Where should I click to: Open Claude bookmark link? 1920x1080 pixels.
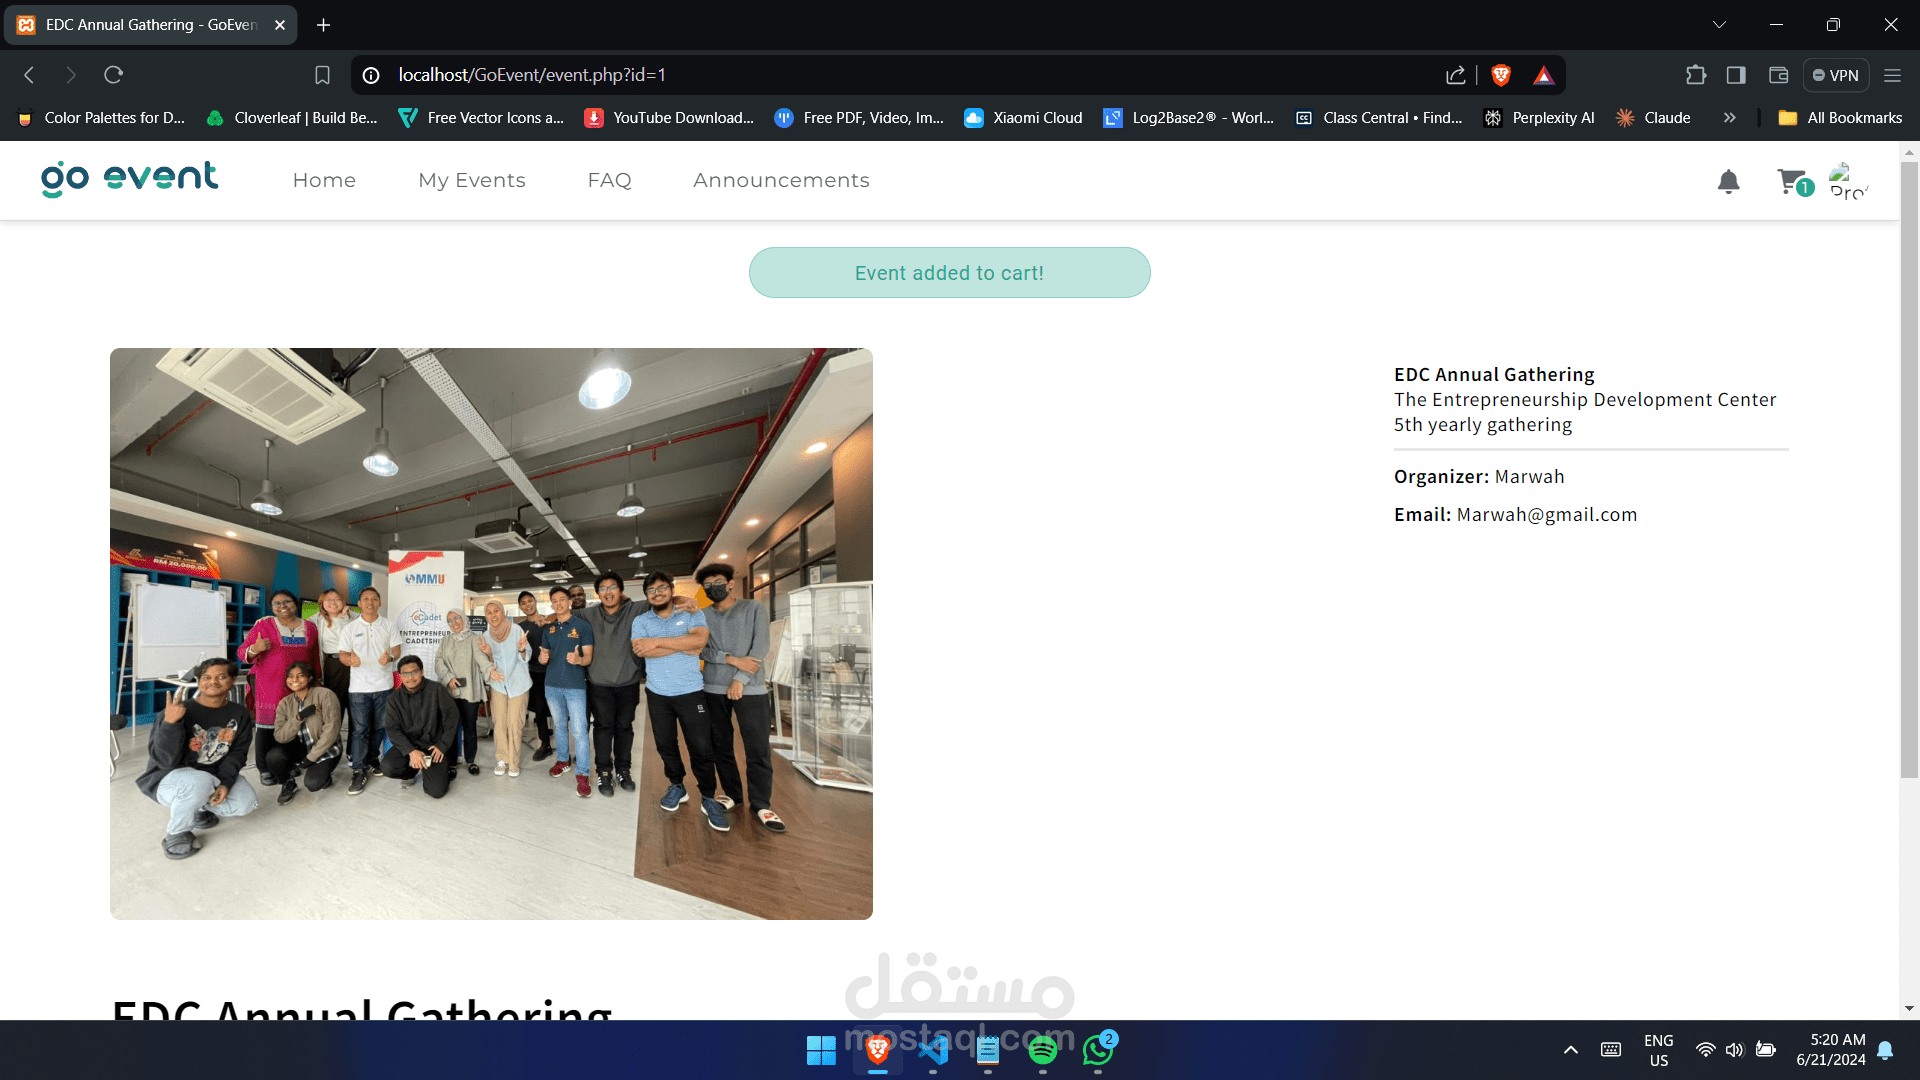pyautogui.click(x=1653, y=118)
